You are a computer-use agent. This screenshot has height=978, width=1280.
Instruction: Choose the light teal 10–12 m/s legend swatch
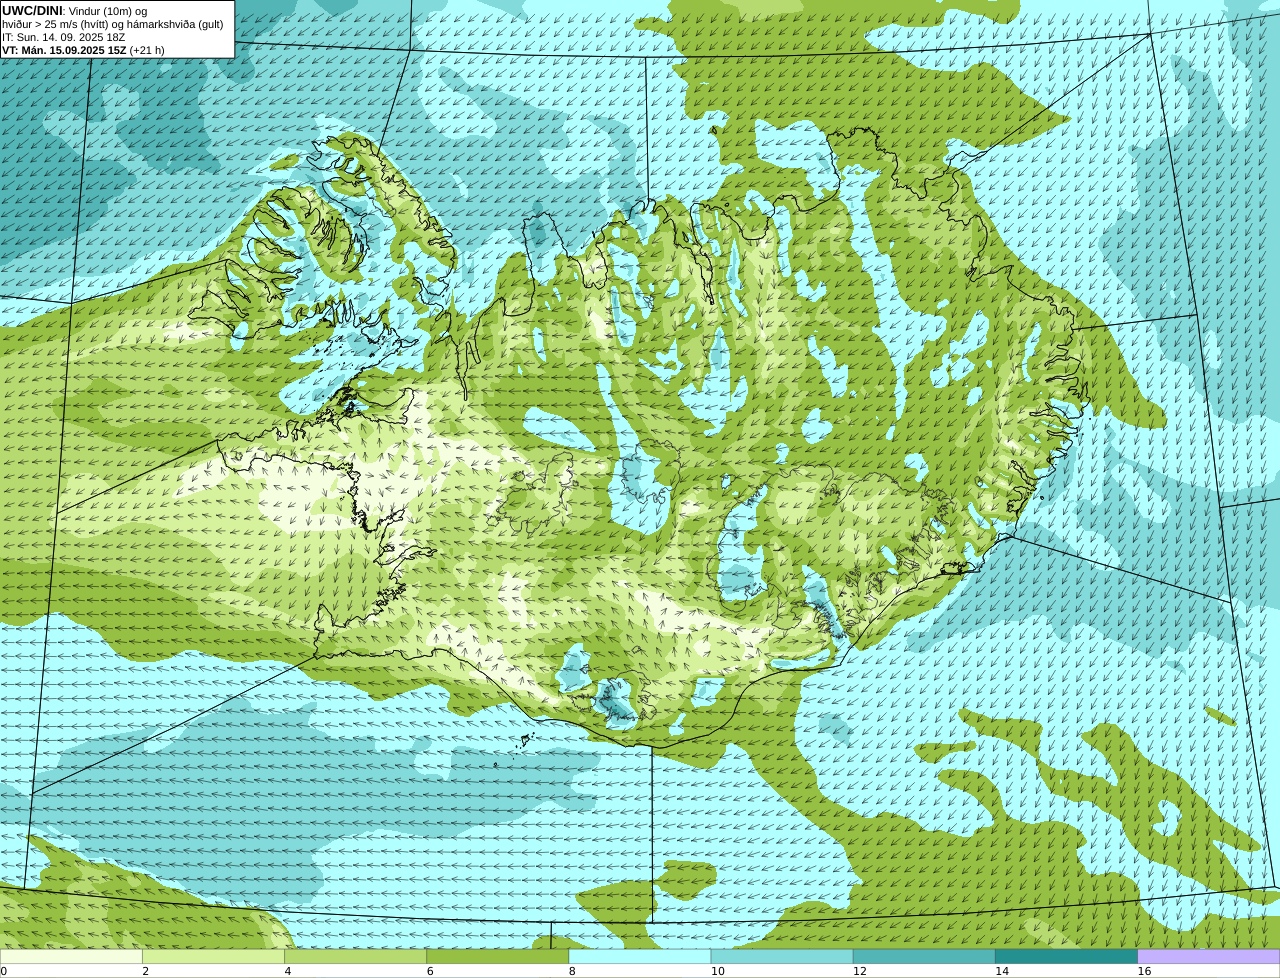click(782, 957)
